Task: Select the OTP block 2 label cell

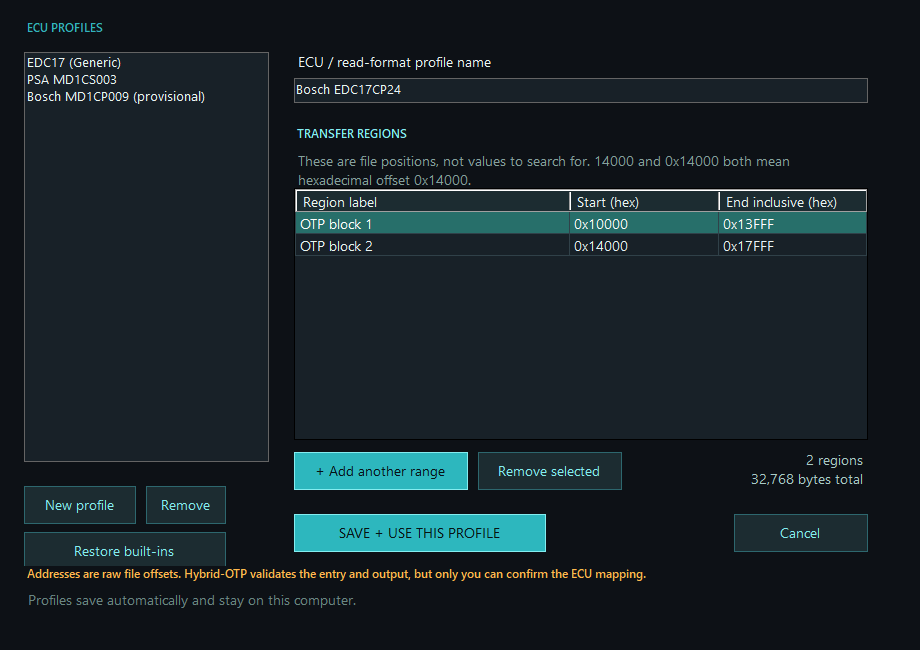Action: 432,246
